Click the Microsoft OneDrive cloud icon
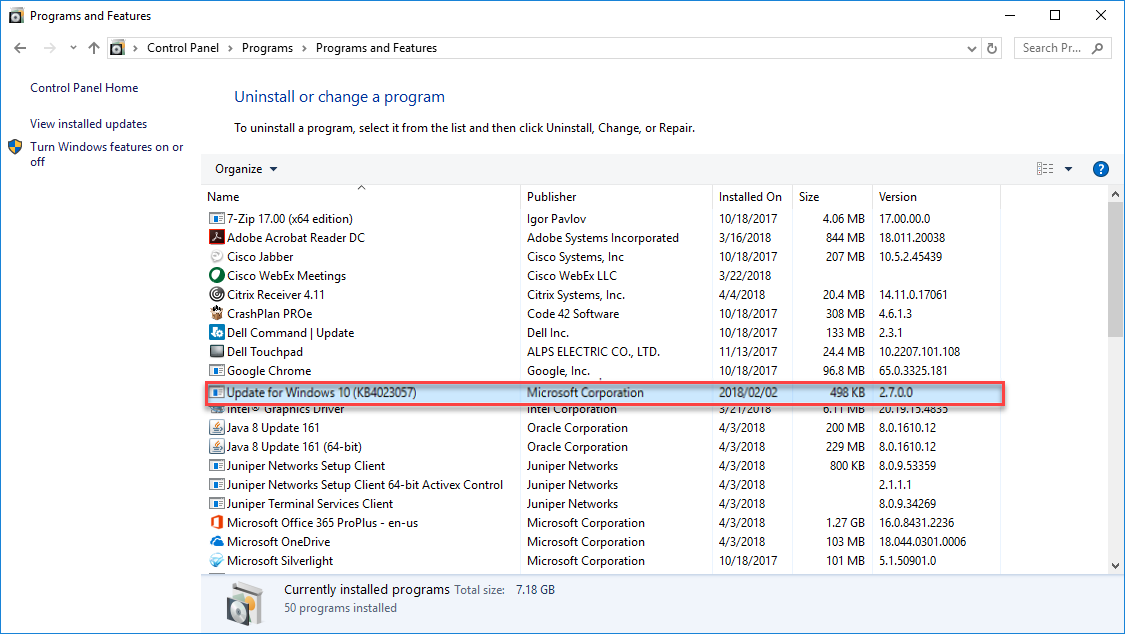Screen dimensions: 1125x634 (216, 542)
